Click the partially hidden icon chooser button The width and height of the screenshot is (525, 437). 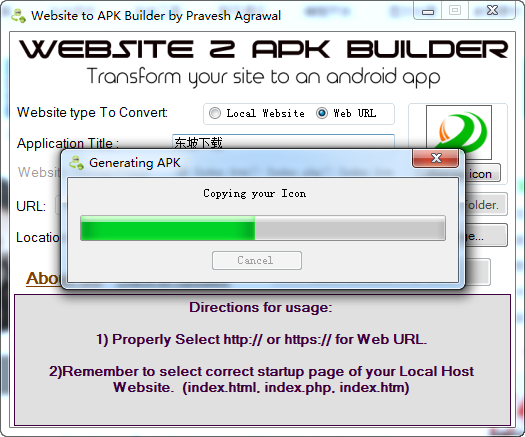tap(483, 173)
